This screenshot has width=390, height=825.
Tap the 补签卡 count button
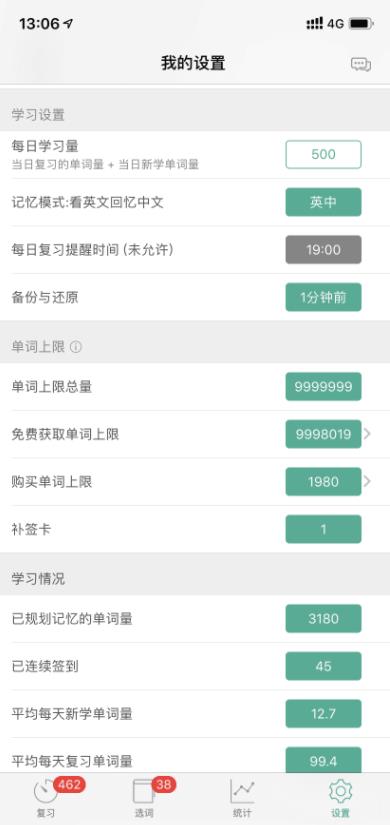click(x=323, y=529)
